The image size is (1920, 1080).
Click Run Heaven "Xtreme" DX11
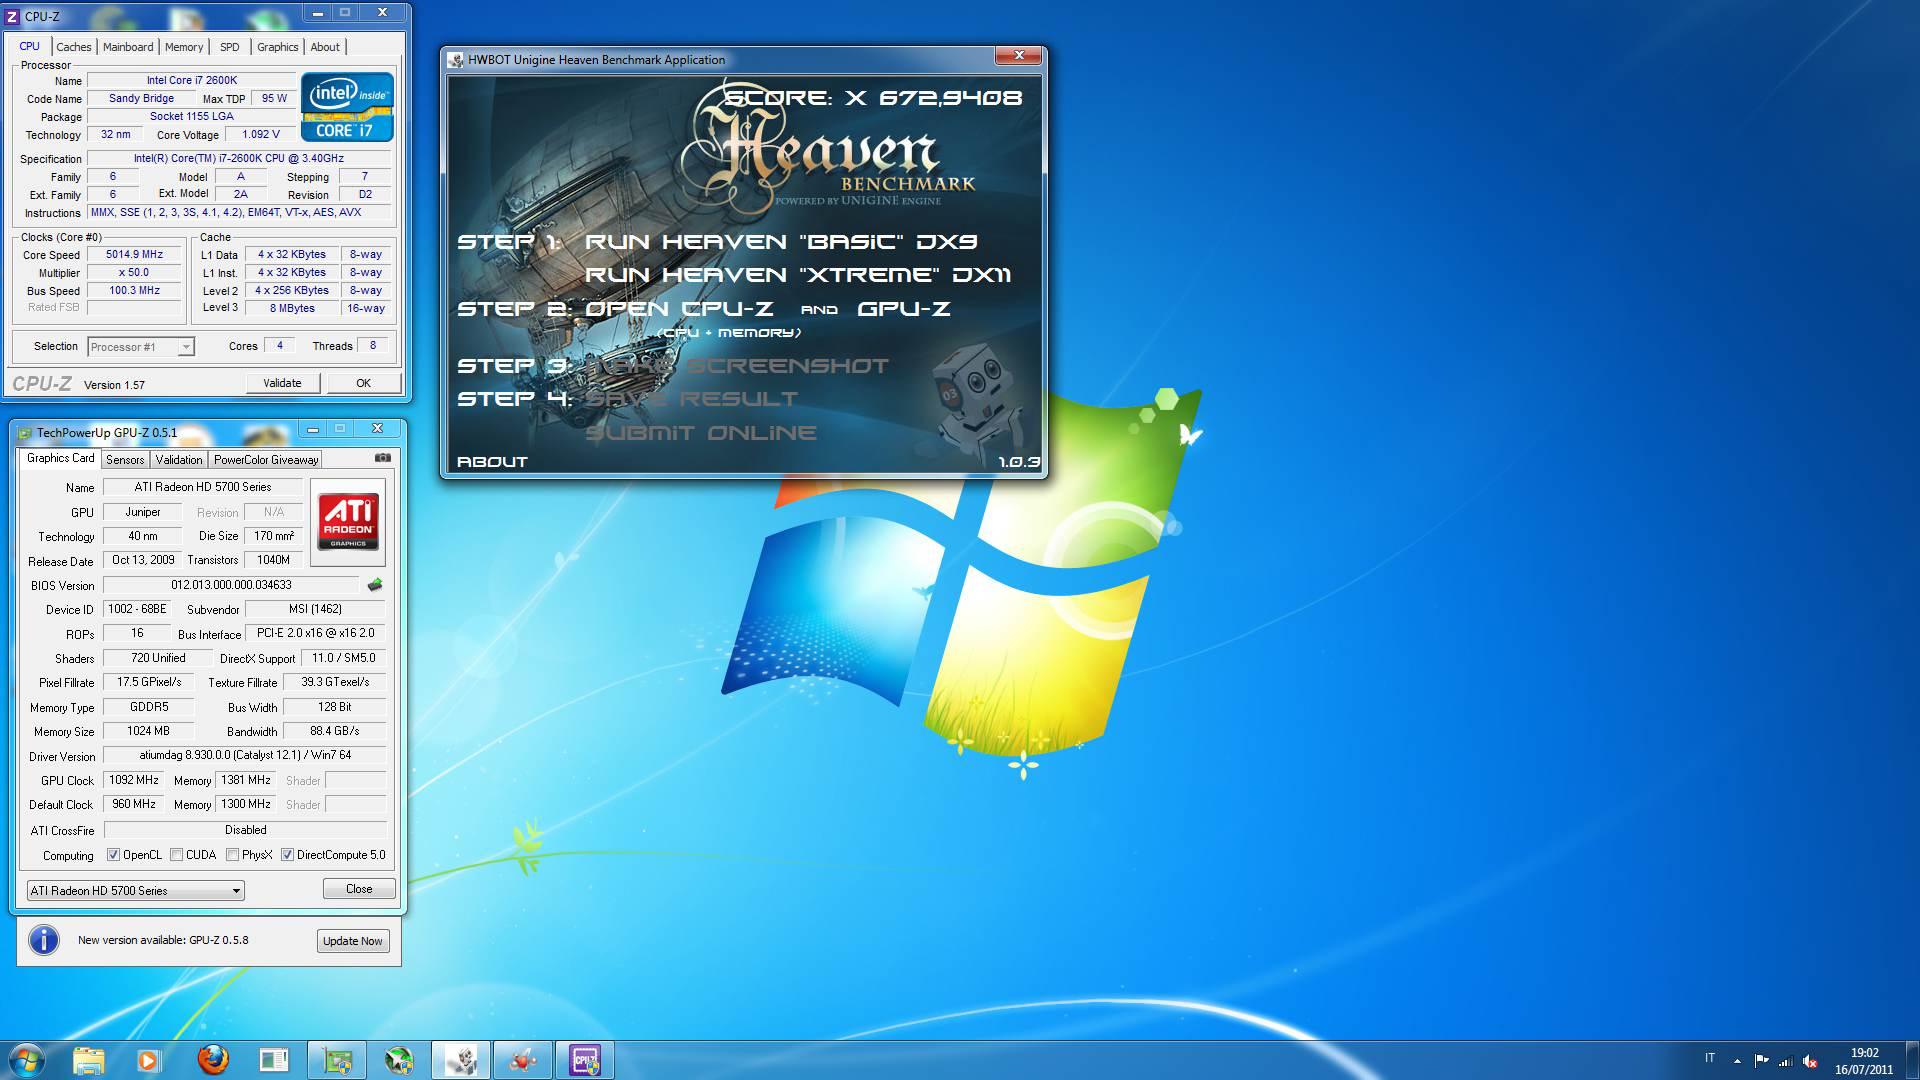(798, 275)
